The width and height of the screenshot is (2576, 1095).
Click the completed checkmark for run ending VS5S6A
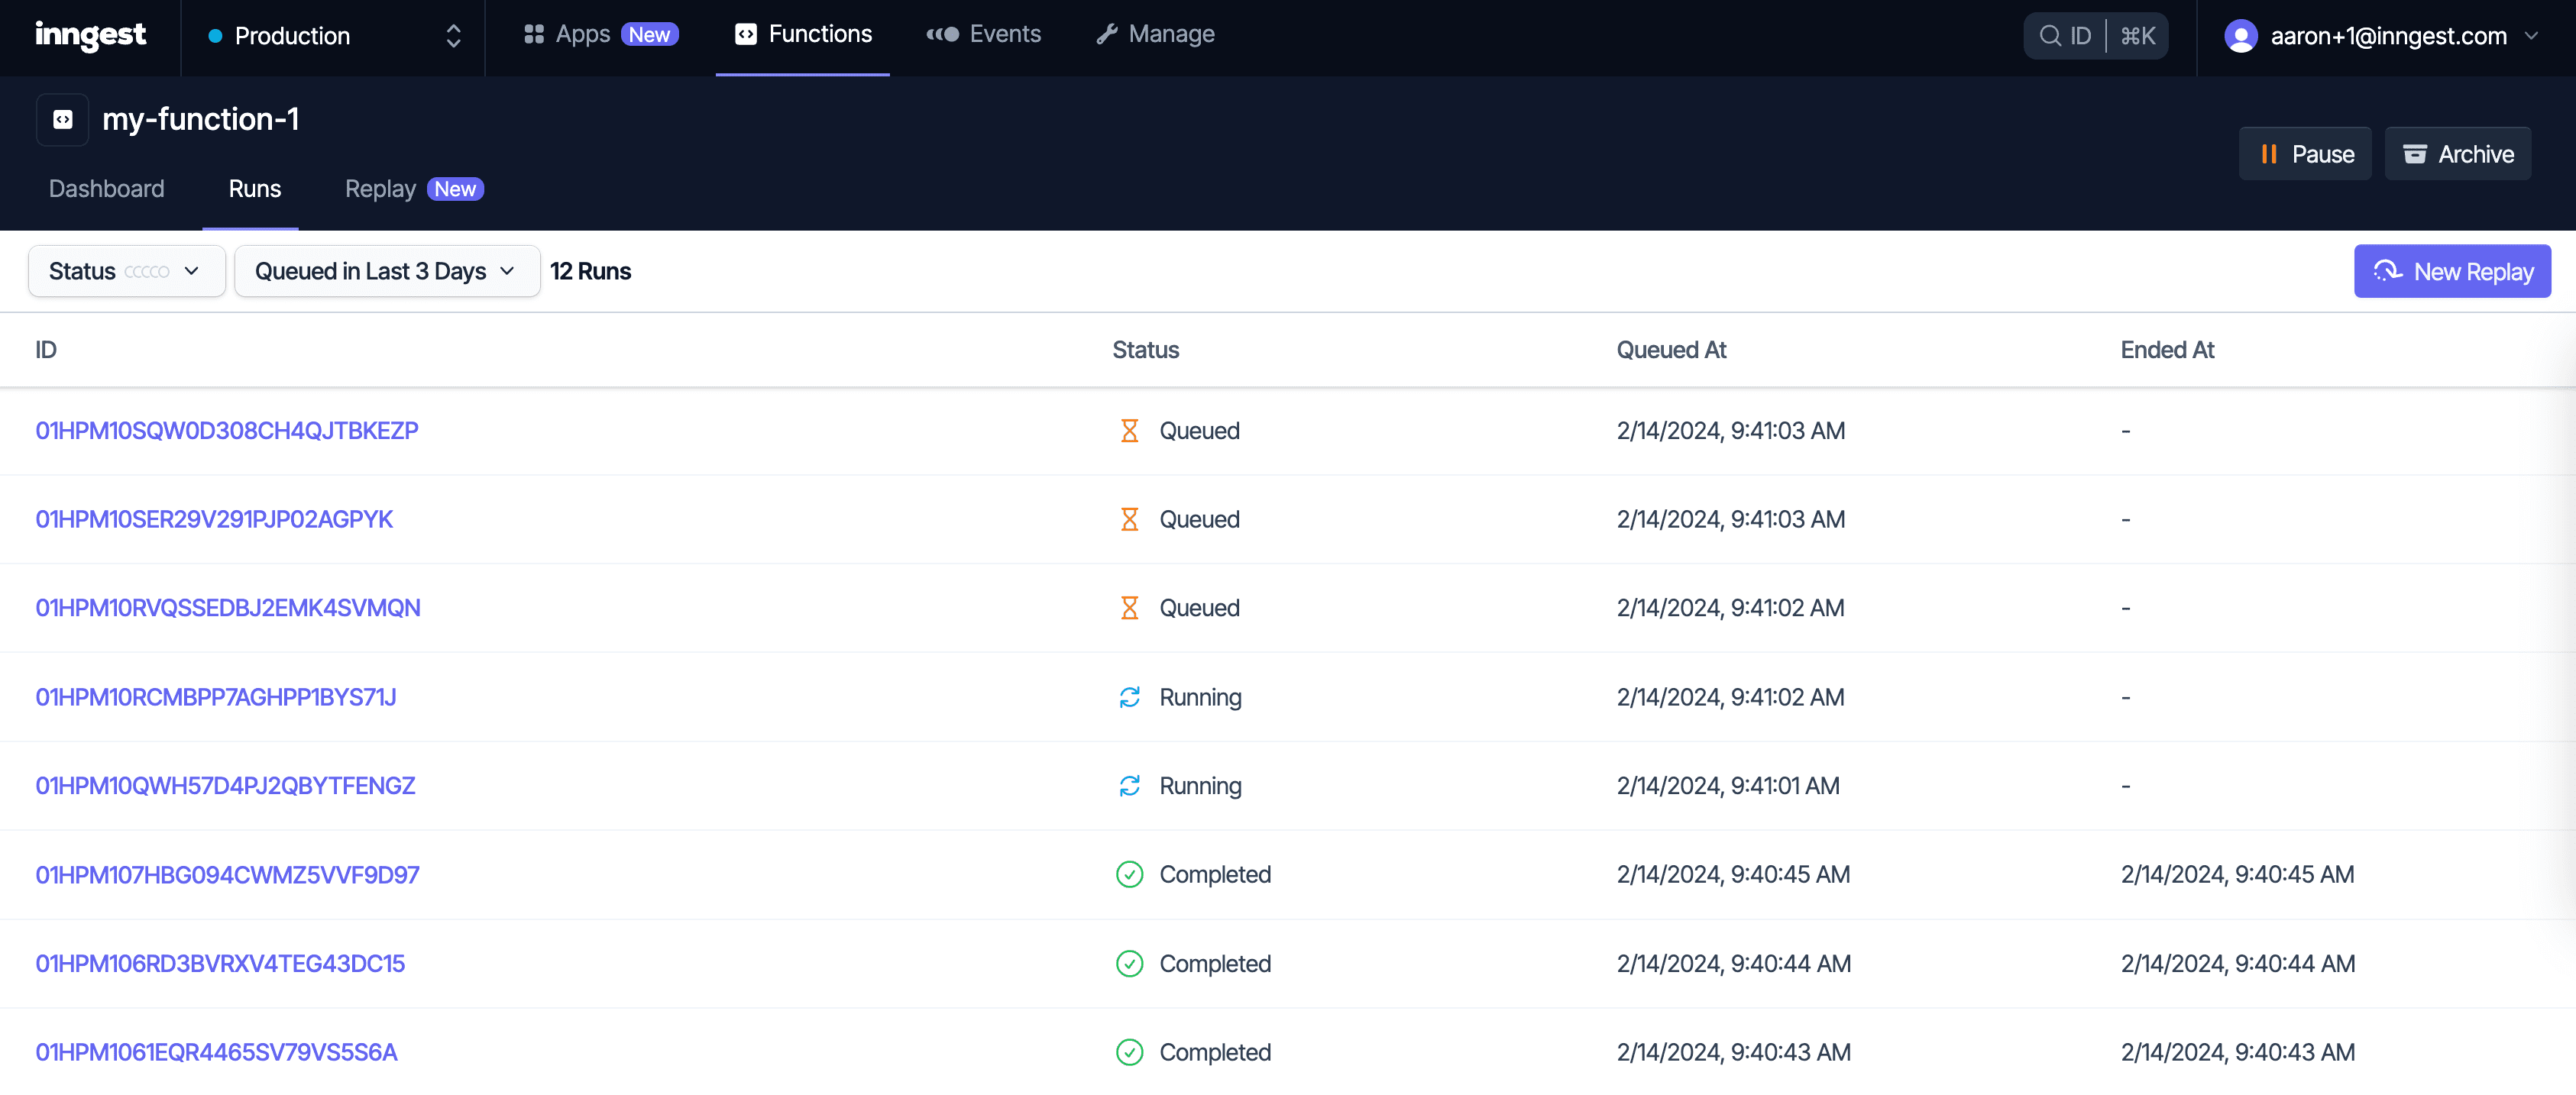[x=1129, y=1052]
